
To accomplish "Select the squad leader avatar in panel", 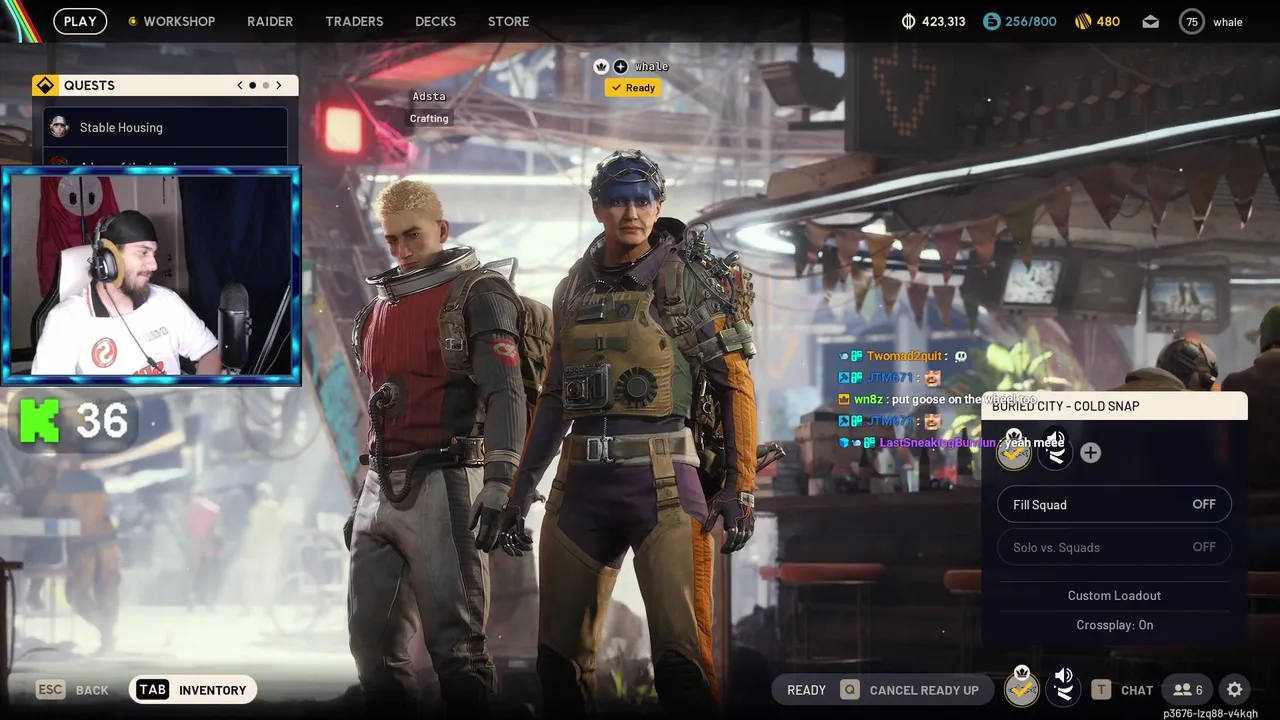I will point(1014,452).
